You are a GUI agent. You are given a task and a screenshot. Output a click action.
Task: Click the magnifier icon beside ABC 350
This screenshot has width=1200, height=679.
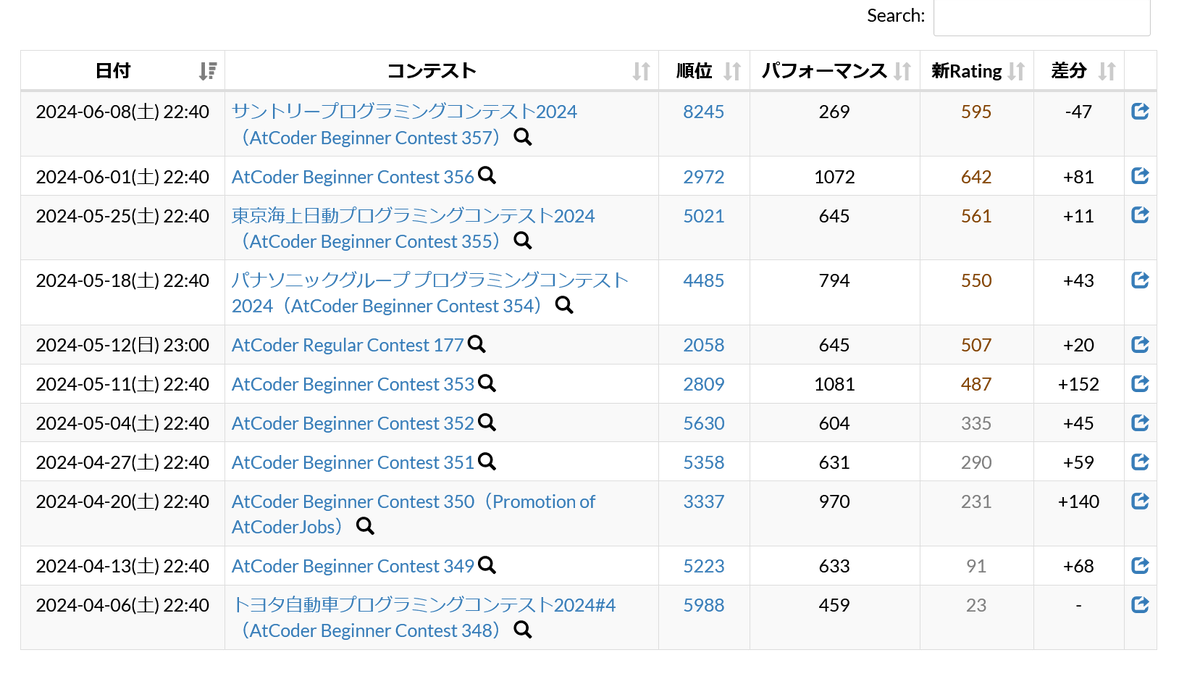(x=365, y=526)
